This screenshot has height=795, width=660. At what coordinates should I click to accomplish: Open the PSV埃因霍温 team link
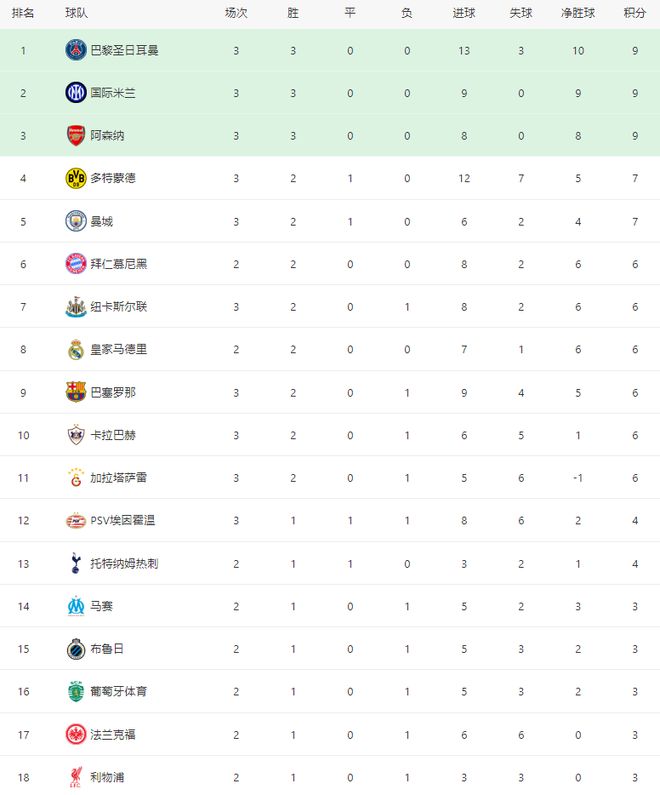click(x=122, y=521)
